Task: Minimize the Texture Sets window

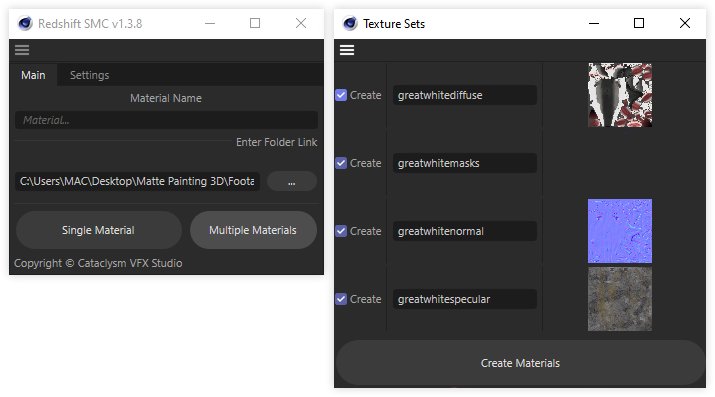Action: click(594, 23)
